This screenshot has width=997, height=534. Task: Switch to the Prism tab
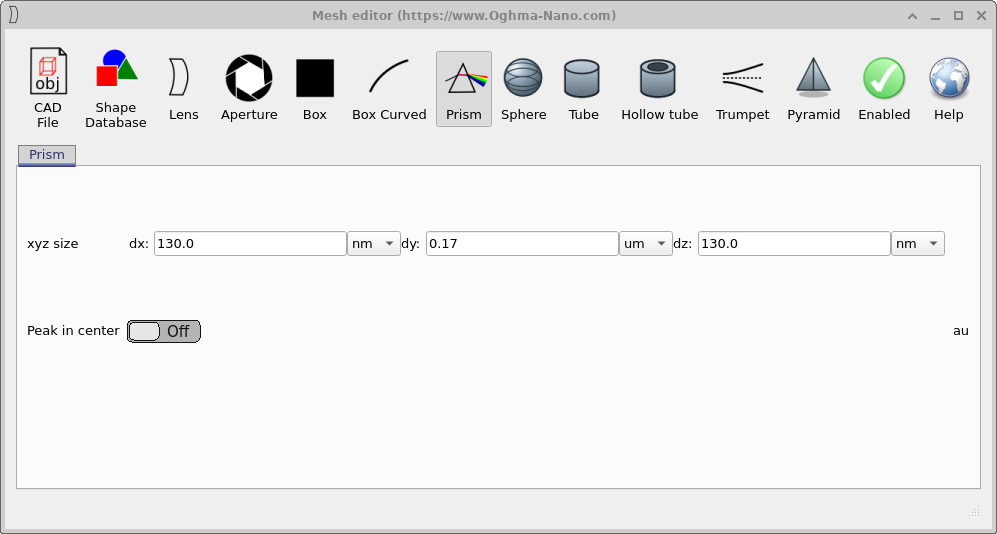(x=46, y=155)
